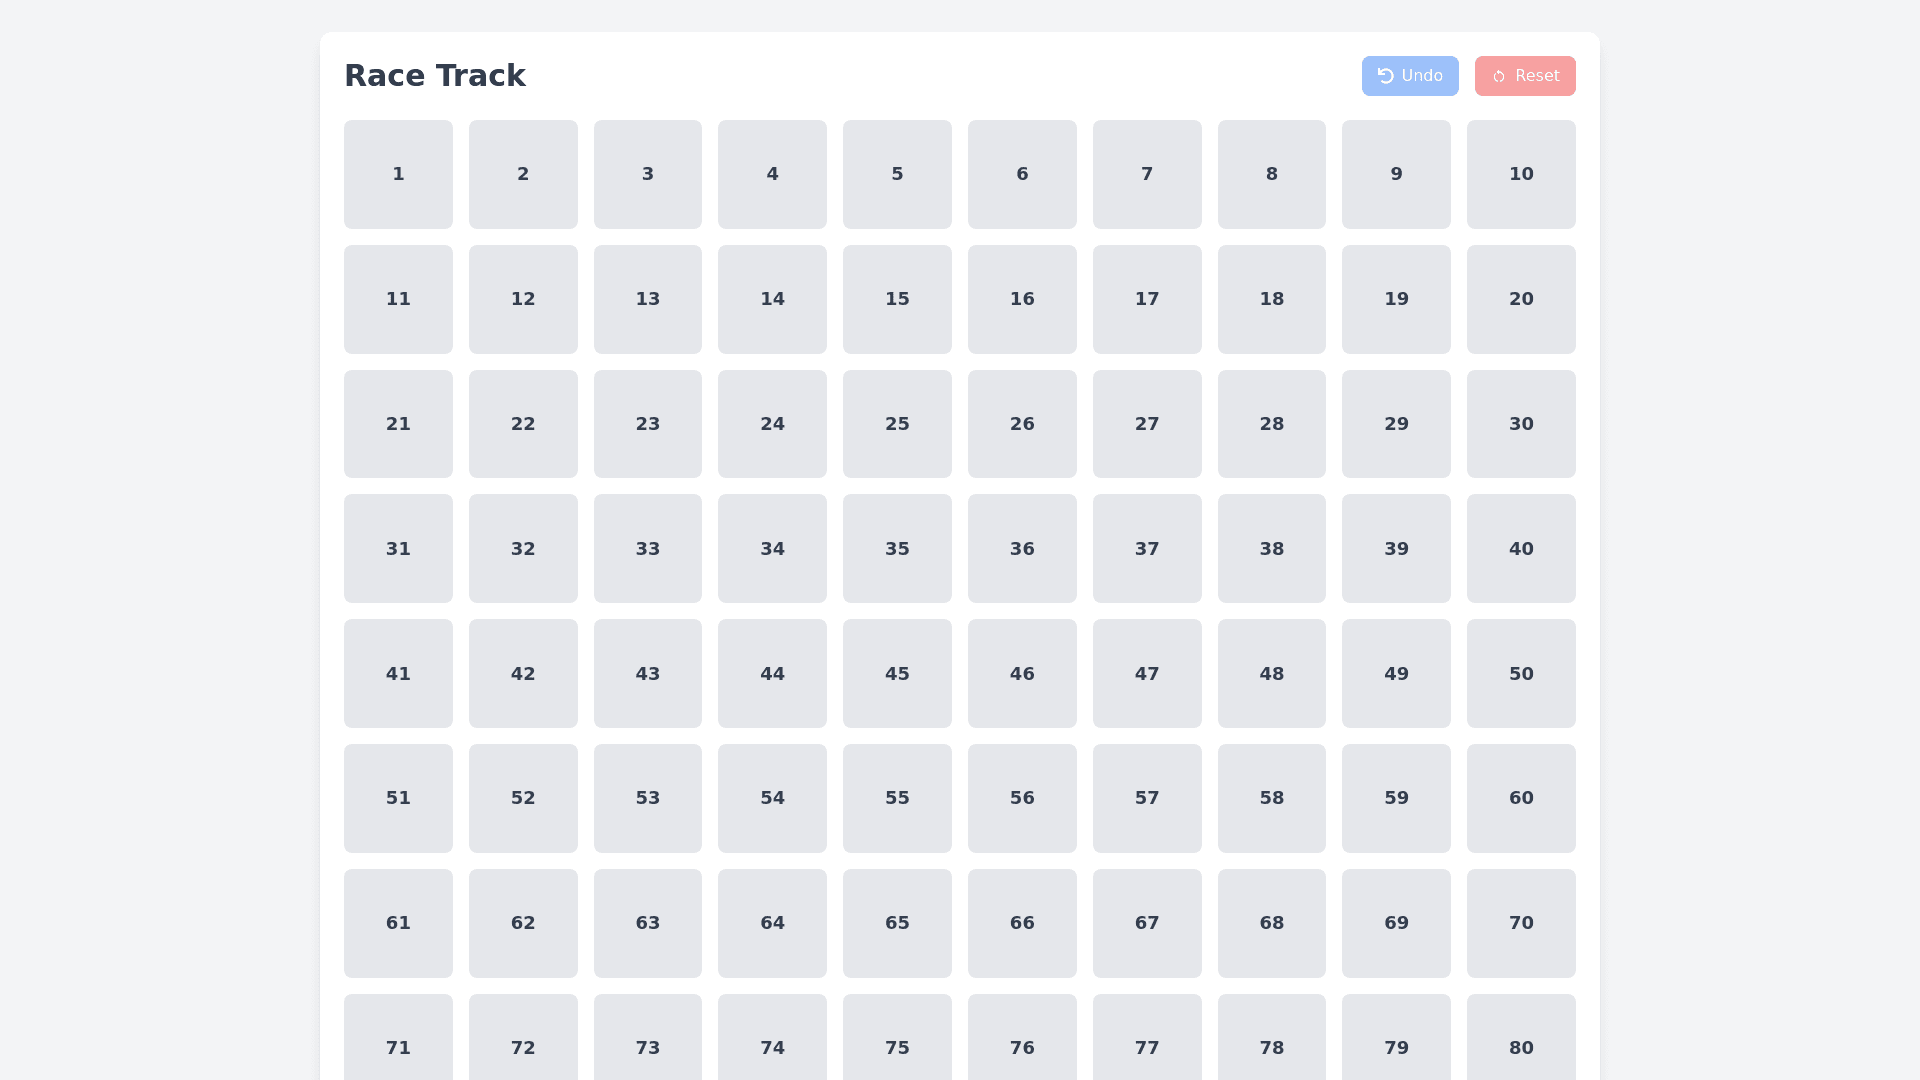This screenshot has width=1920, height=1080.
Task: Pick tile number 57
Action: pyautogui.click(x=1146, y=798)
